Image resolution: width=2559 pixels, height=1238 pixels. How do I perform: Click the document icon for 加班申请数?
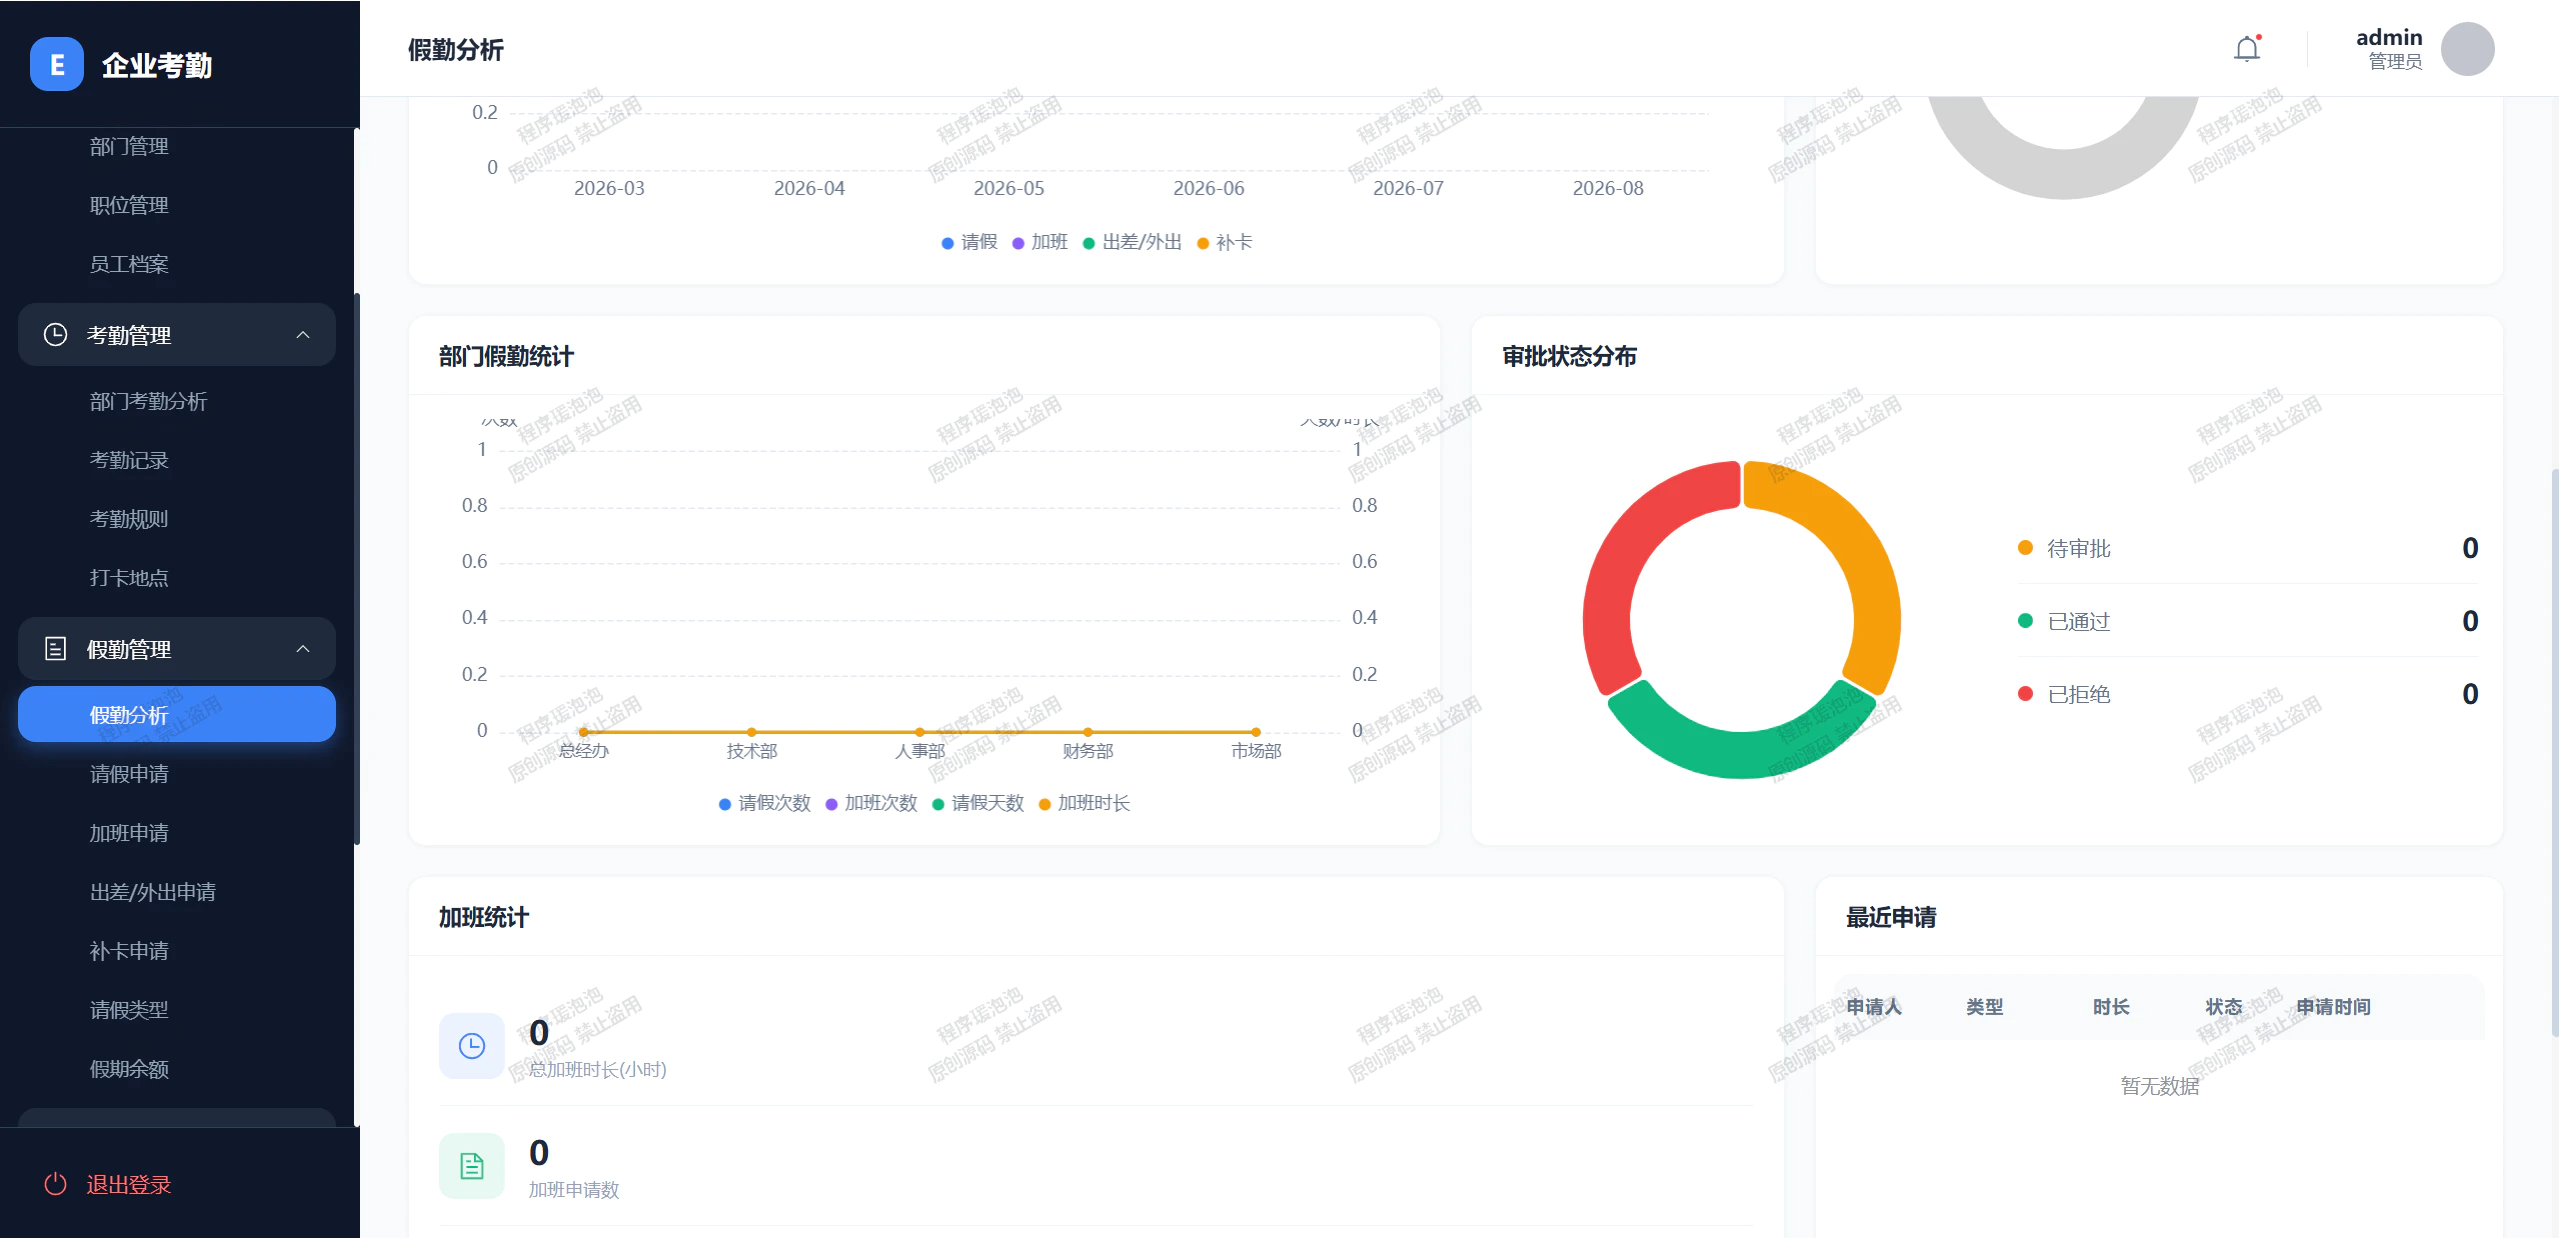(472, 1166)
